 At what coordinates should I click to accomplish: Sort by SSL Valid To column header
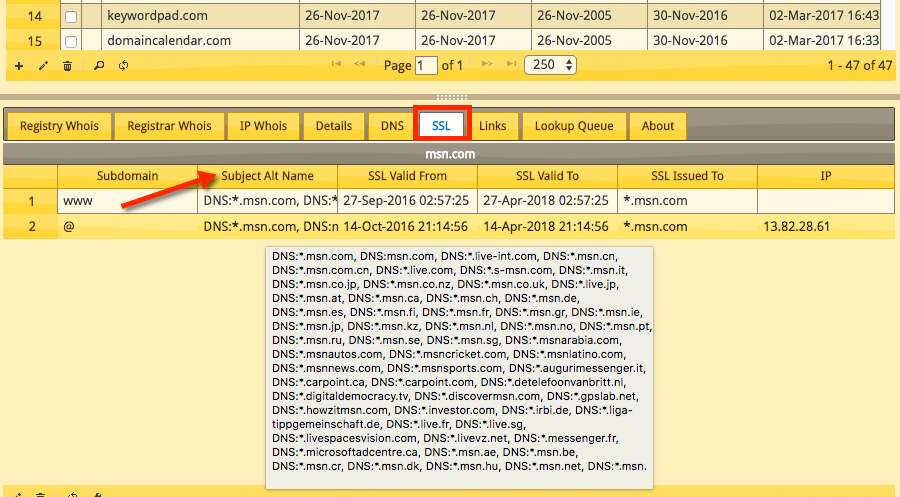pos(548,176)
